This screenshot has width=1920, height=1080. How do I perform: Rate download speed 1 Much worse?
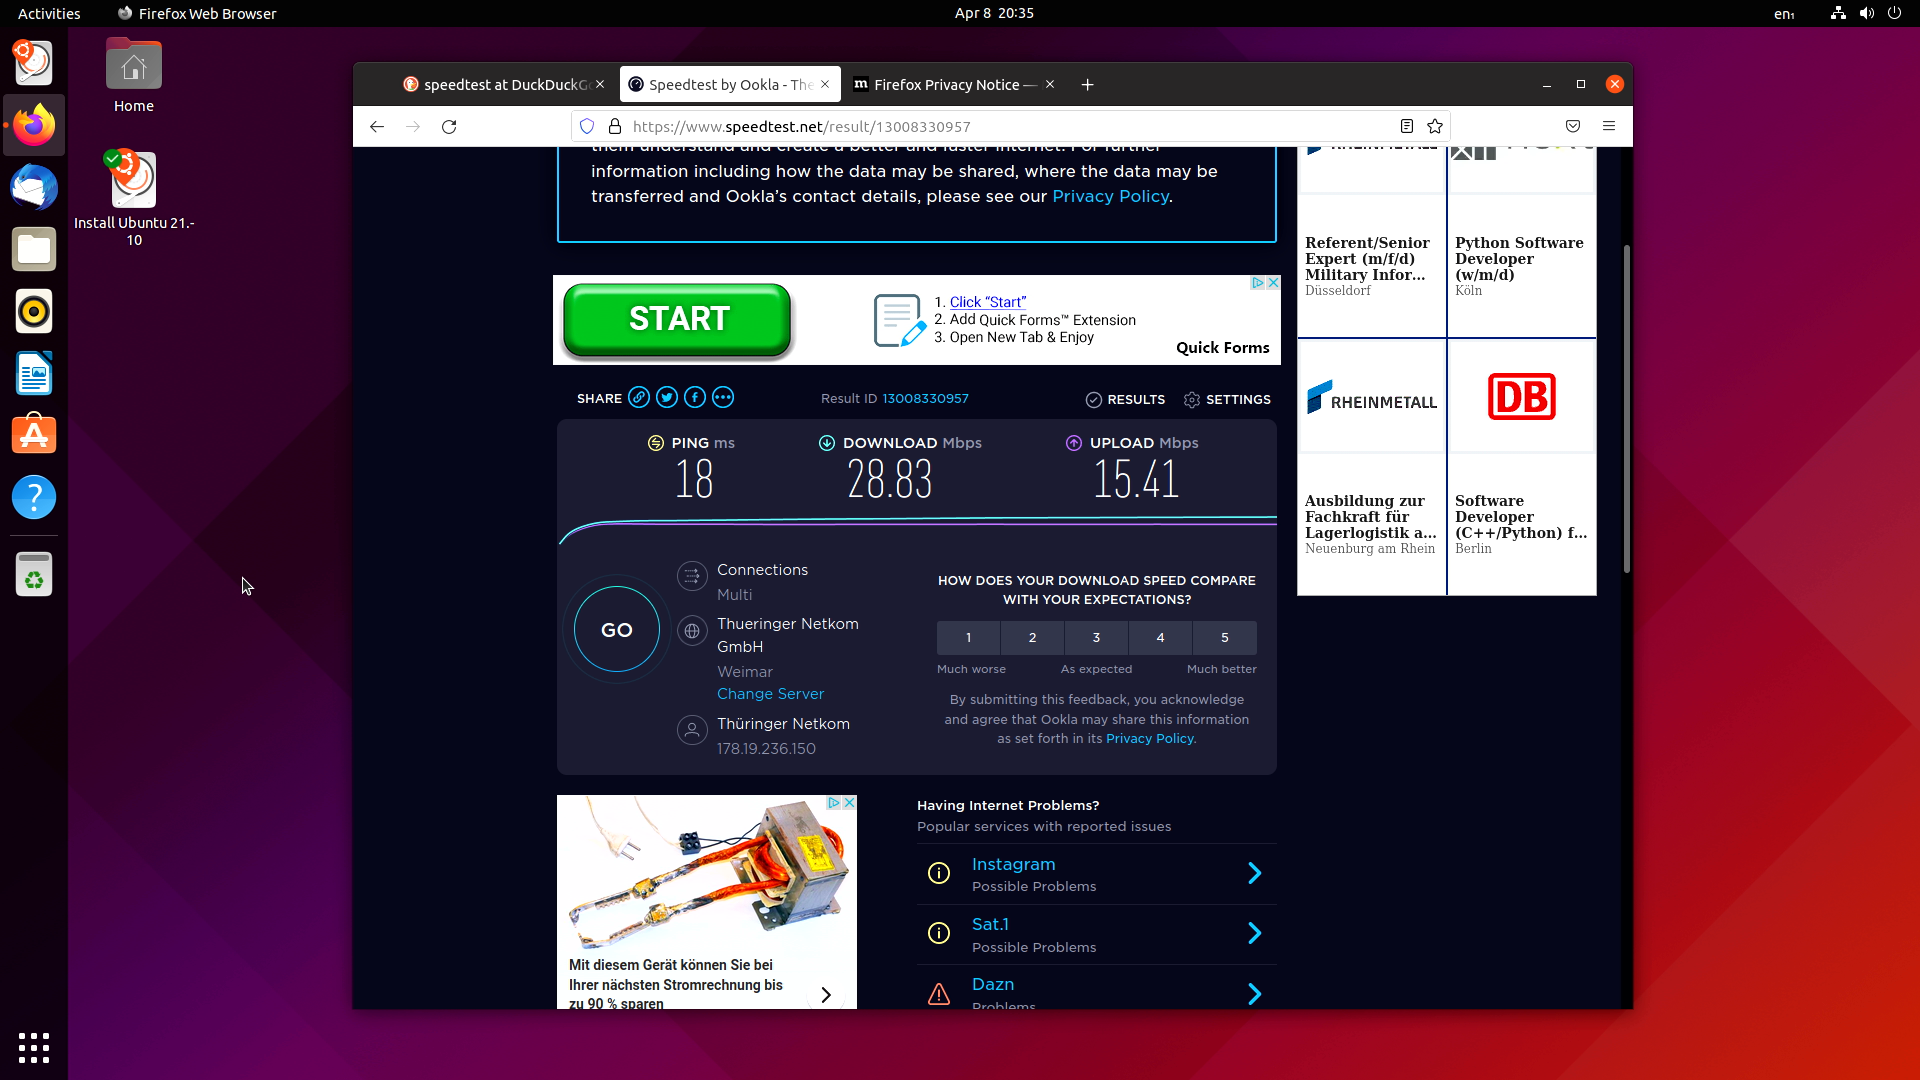pos(968,638)
